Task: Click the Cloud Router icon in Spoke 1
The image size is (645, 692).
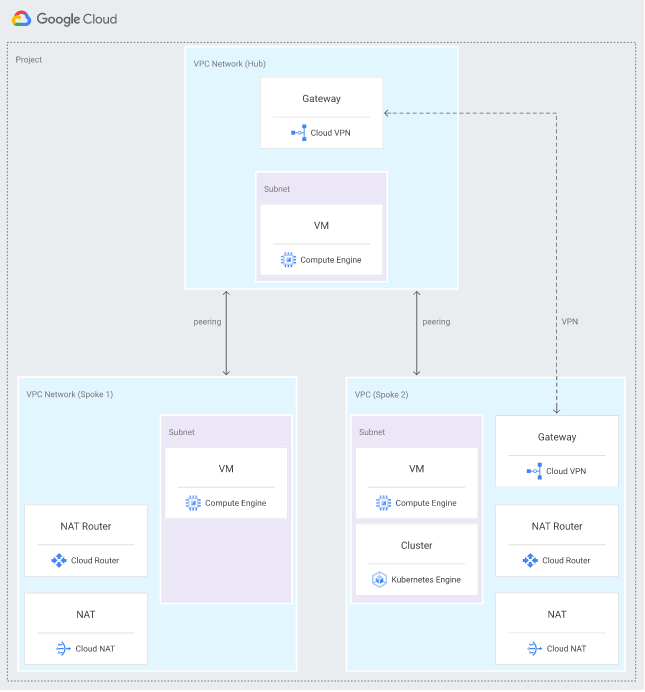Action: [59, 560]
